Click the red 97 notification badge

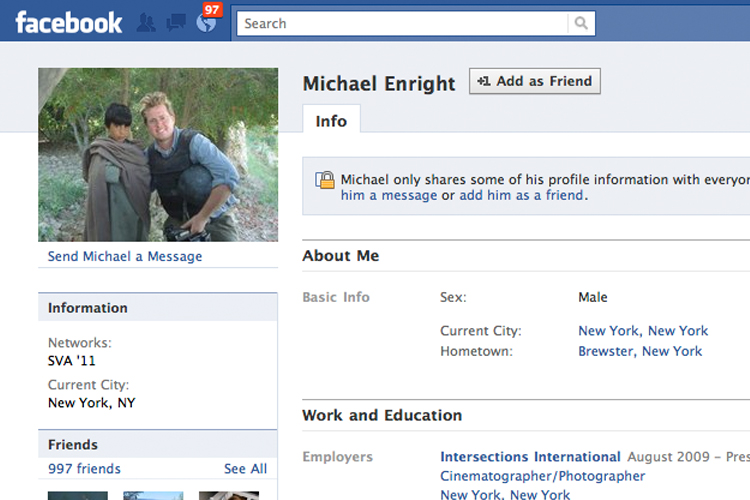[212, 10]
